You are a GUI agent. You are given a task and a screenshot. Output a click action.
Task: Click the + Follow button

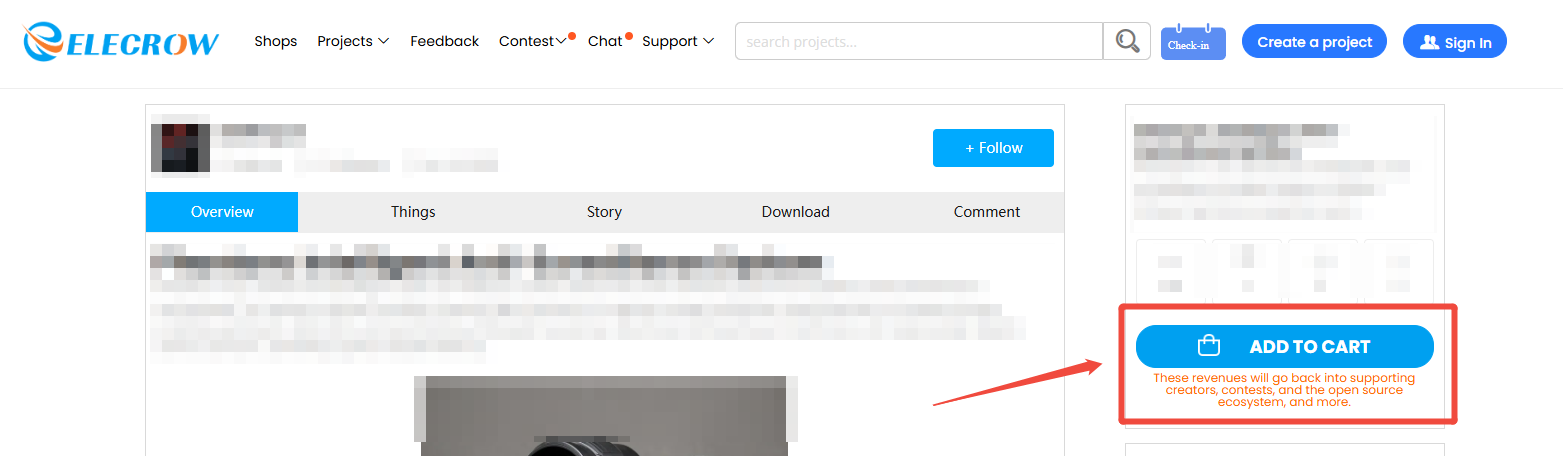click(993, 148)
